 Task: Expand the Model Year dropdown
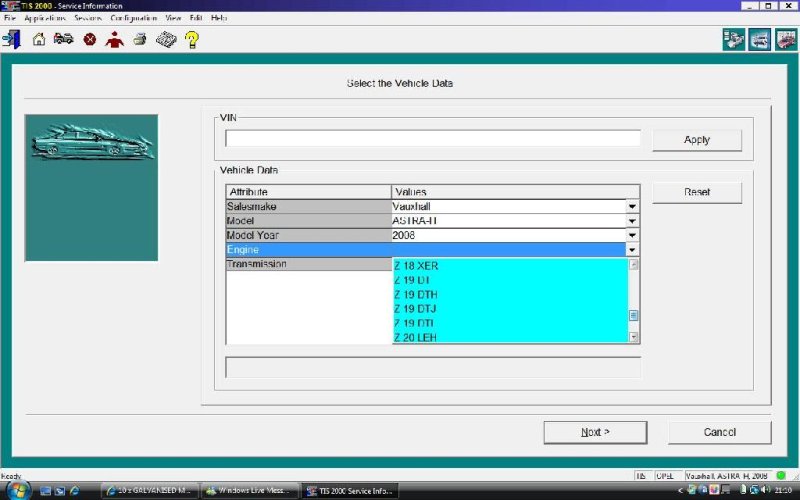pos(632,236)
